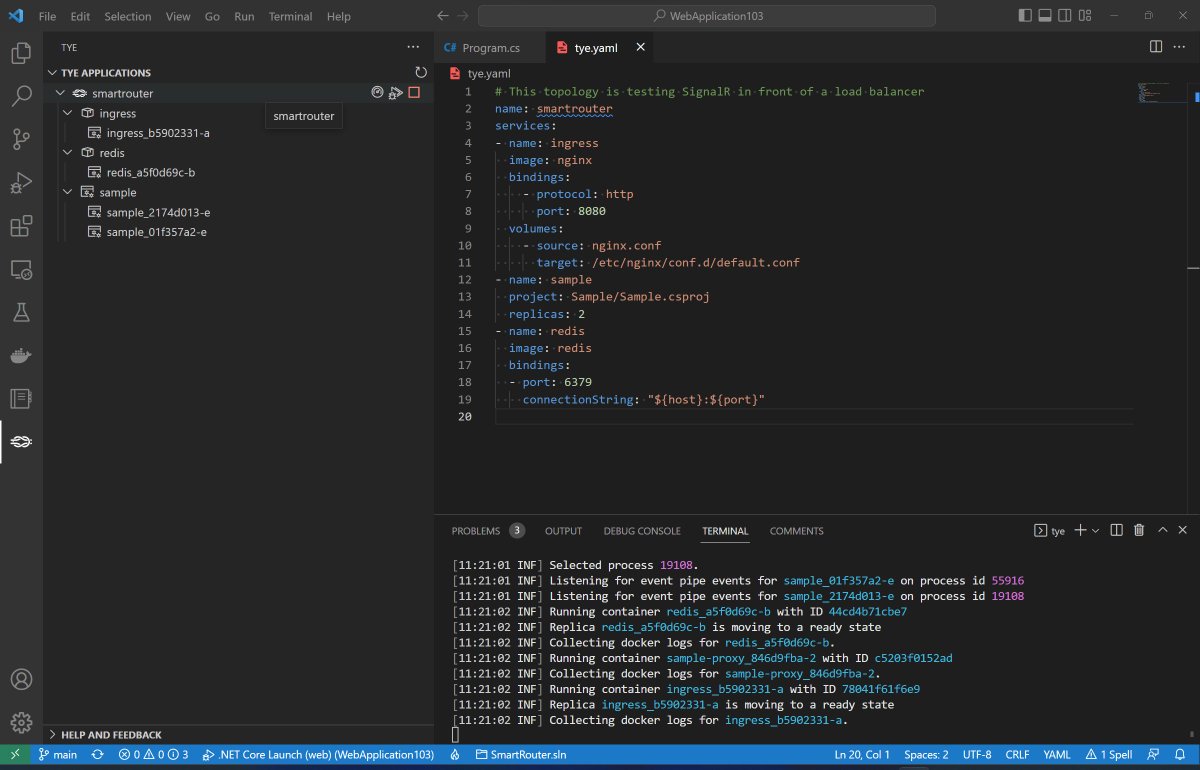Maximize the terminal panel size
1200x770 pixels.
(x=1161, y=530)
